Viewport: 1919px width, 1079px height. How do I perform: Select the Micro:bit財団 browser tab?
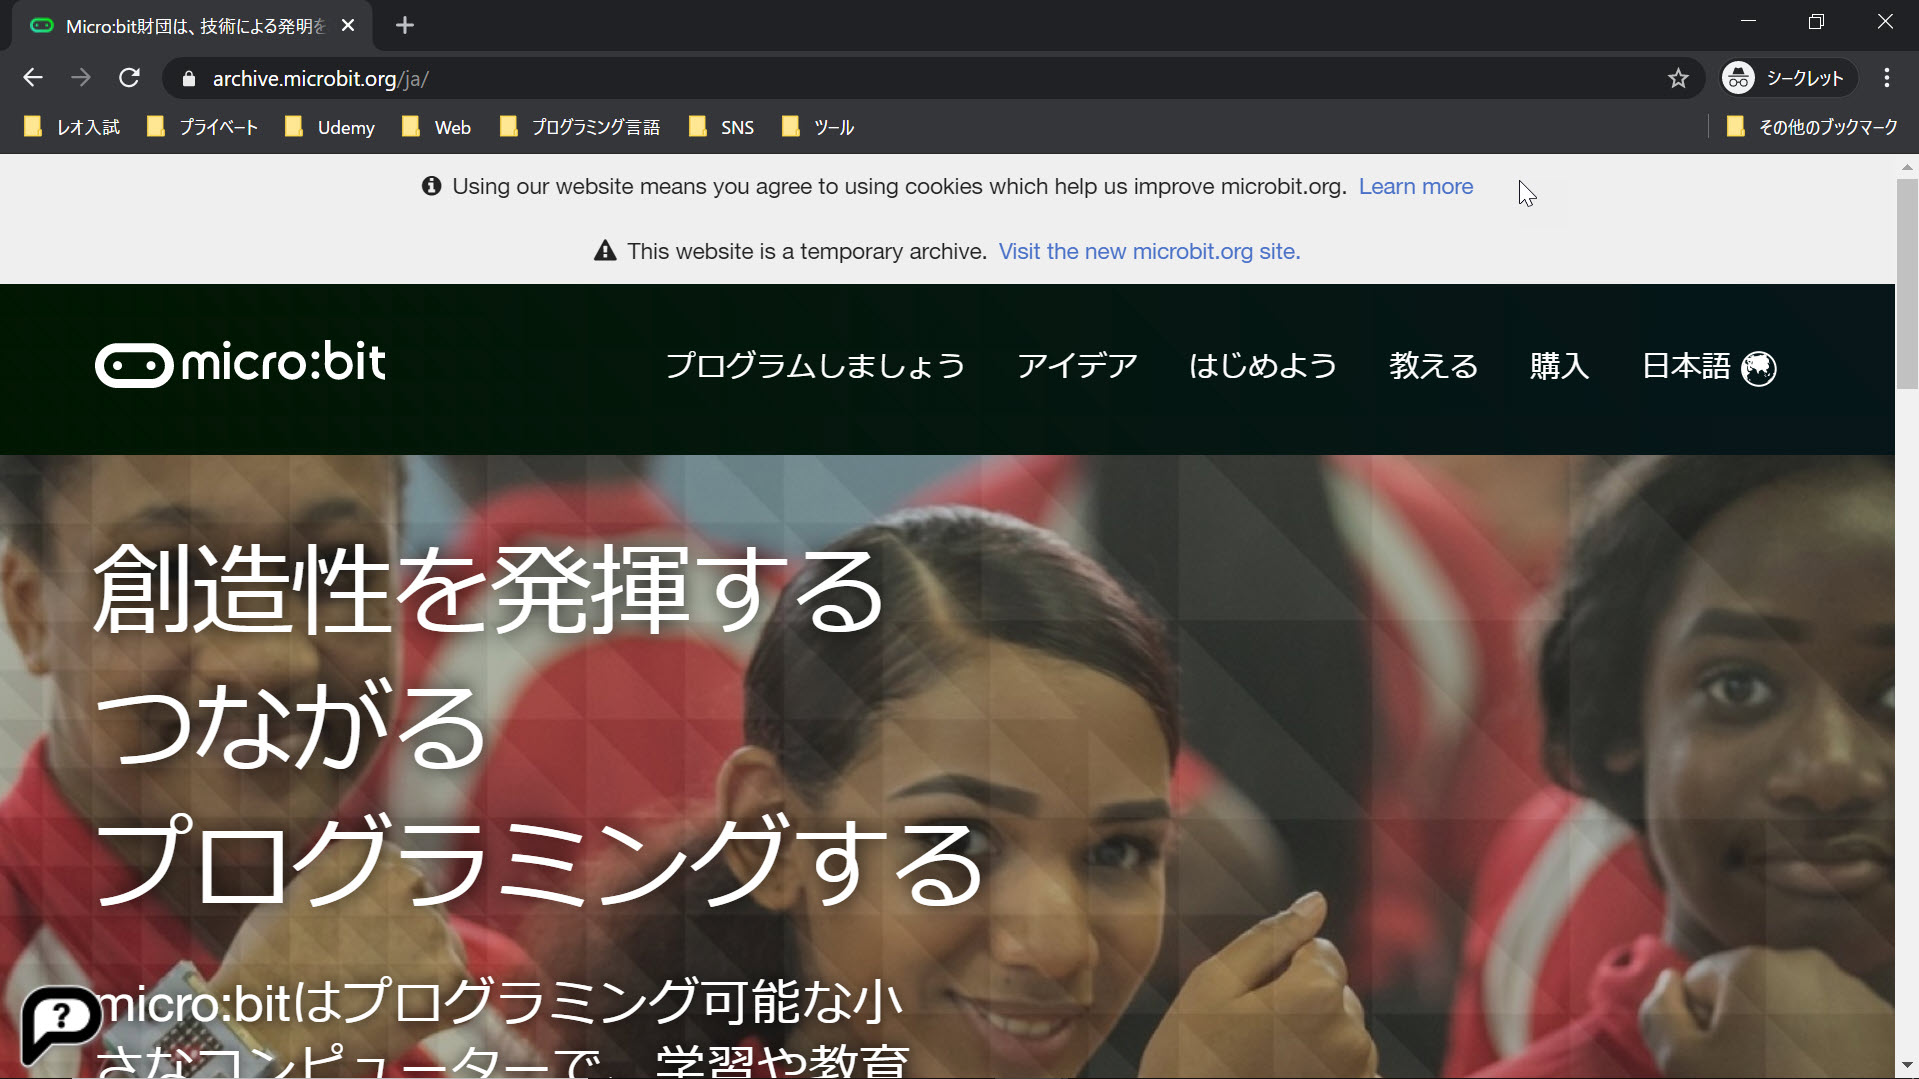click(192, 26)
